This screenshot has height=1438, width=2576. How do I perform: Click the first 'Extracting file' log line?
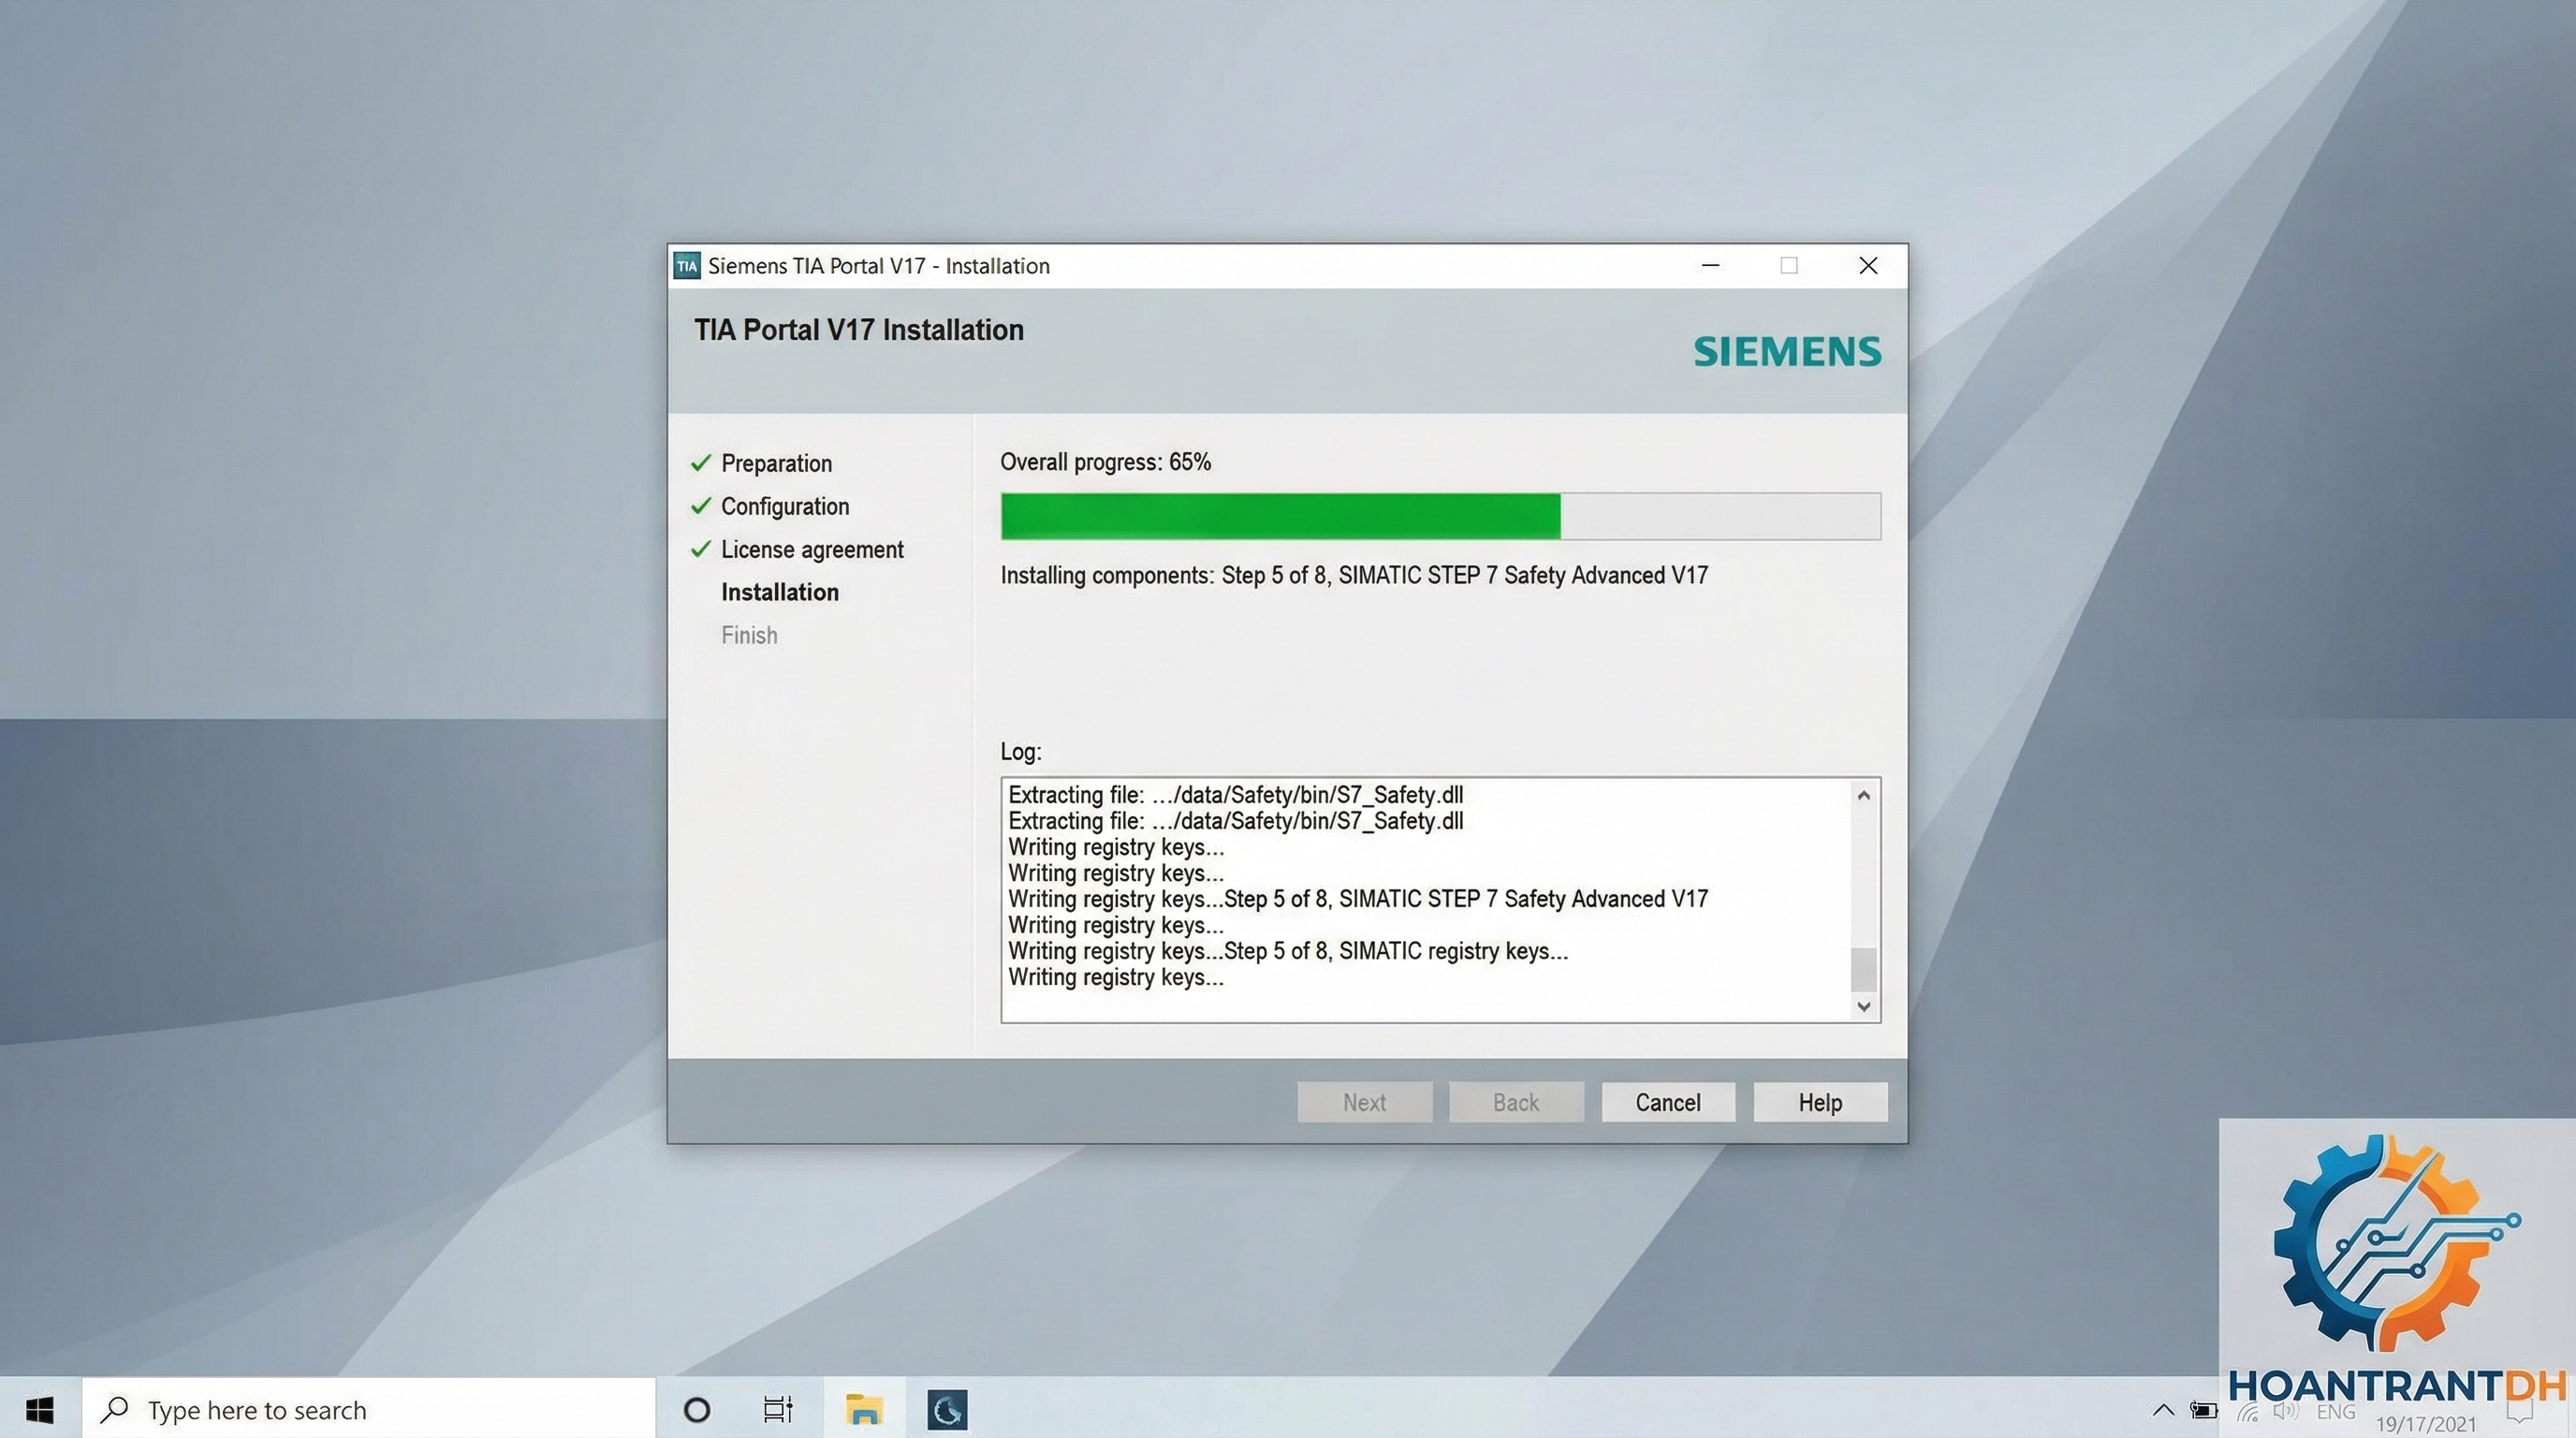click(x=1235, y=795)
